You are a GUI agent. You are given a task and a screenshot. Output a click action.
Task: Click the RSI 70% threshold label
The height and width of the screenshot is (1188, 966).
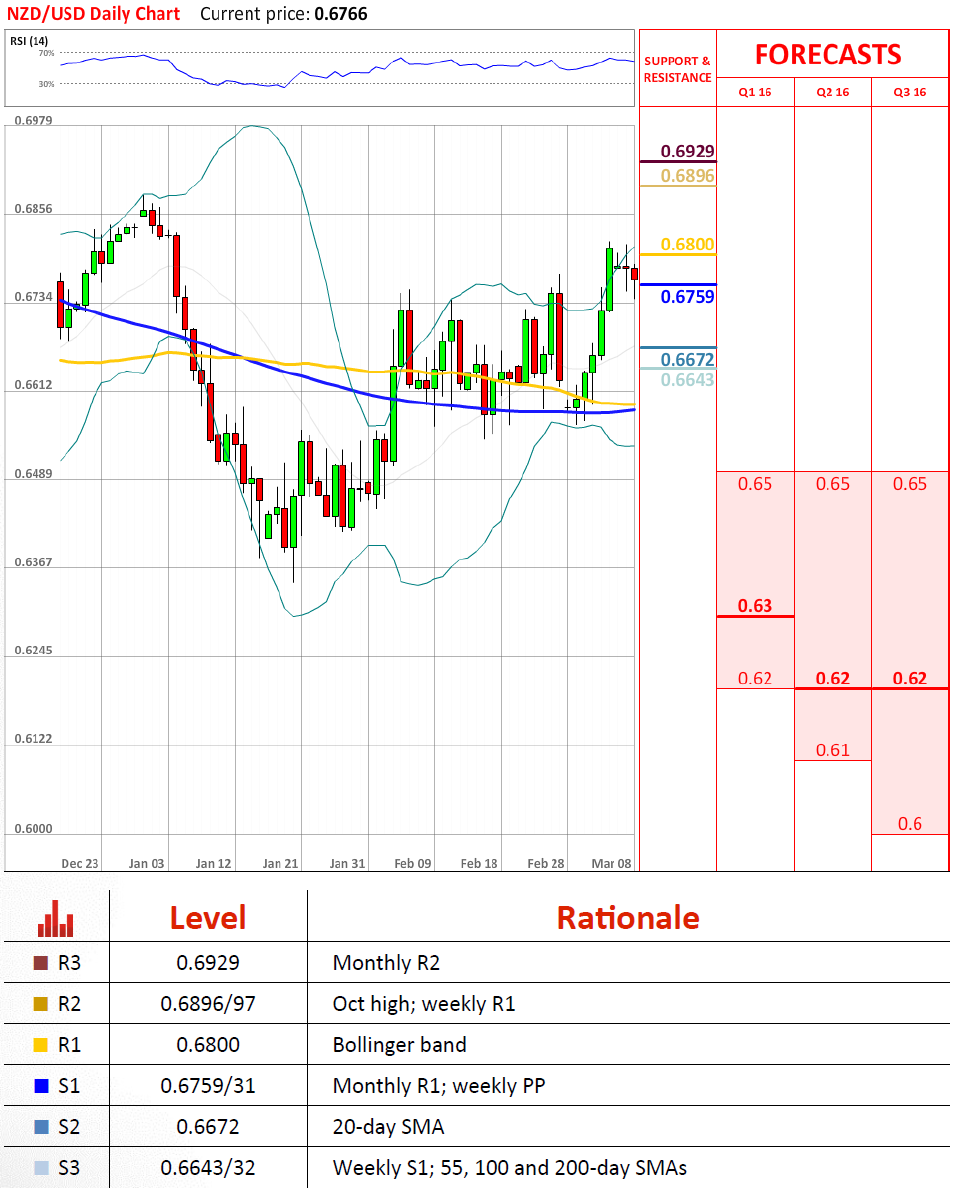coord(46,53)
